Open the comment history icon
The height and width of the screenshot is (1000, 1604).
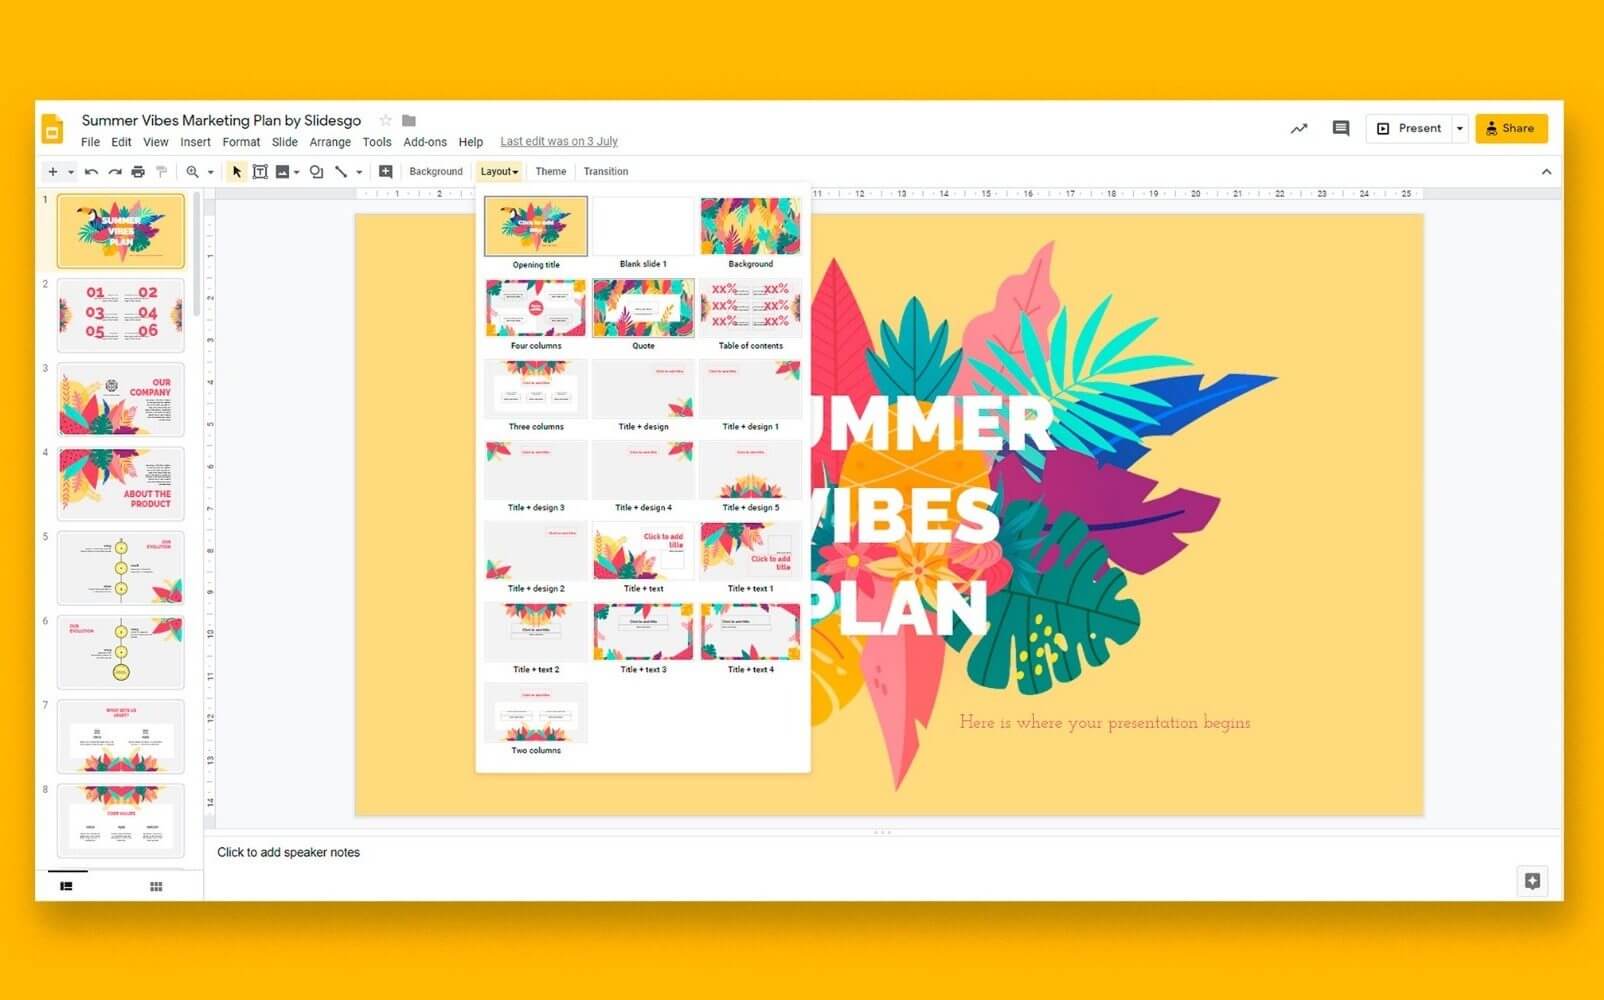coord(1340,128)
